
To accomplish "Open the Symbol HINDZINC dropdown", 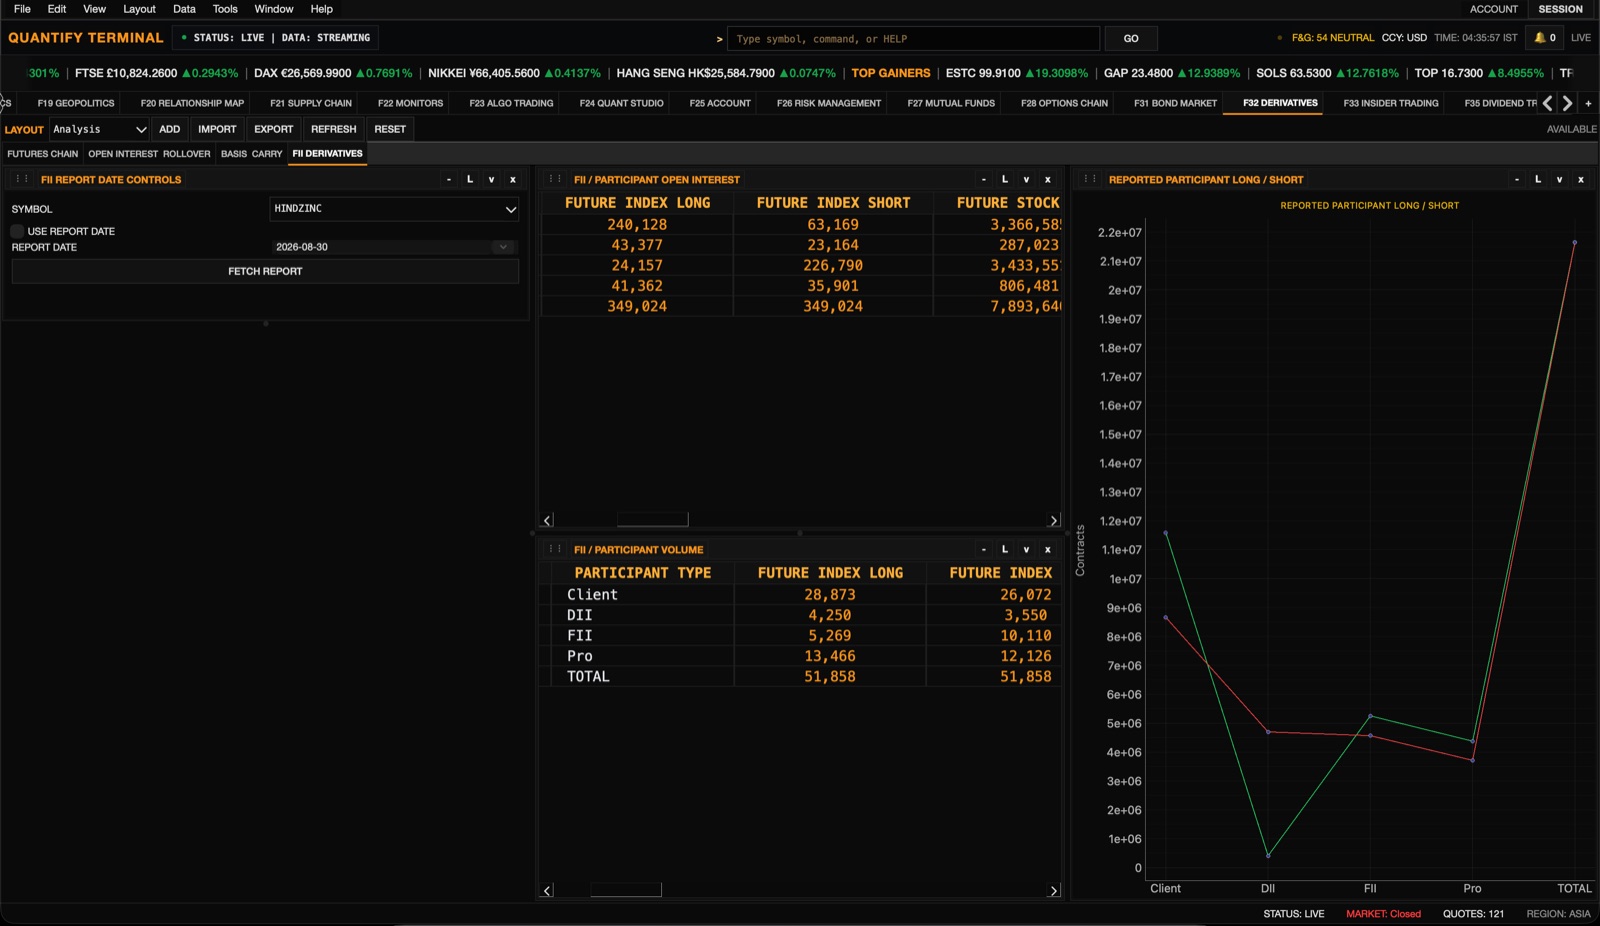I will point(394,209).
